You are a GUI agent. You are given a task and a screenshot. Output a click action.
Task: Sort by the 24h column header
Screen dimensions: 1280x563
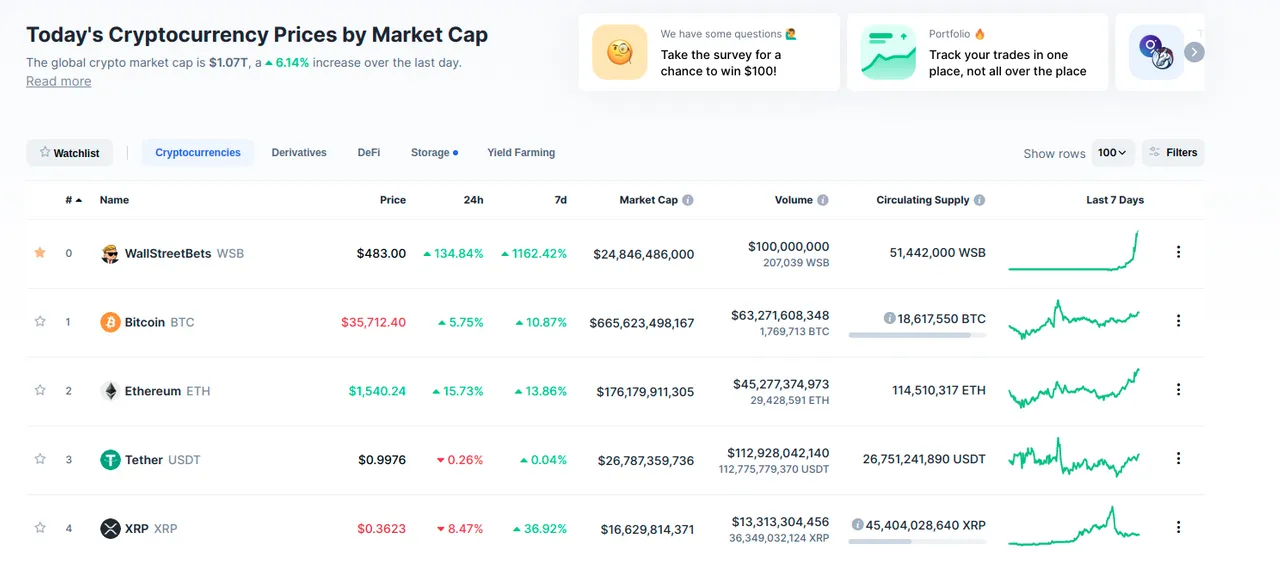click(x=474, y=200)
